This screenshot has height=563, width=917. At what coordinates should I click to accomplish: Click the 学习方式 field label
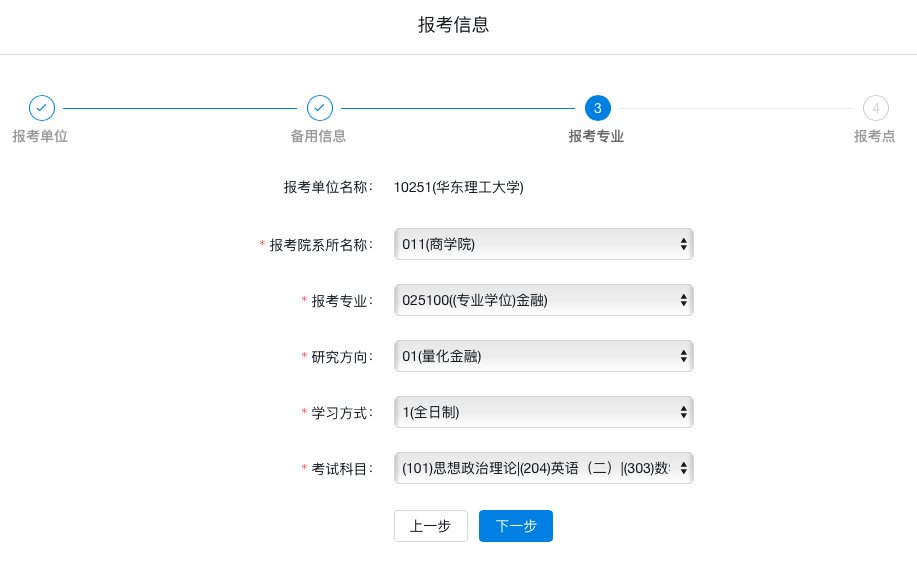pos(342,413)
